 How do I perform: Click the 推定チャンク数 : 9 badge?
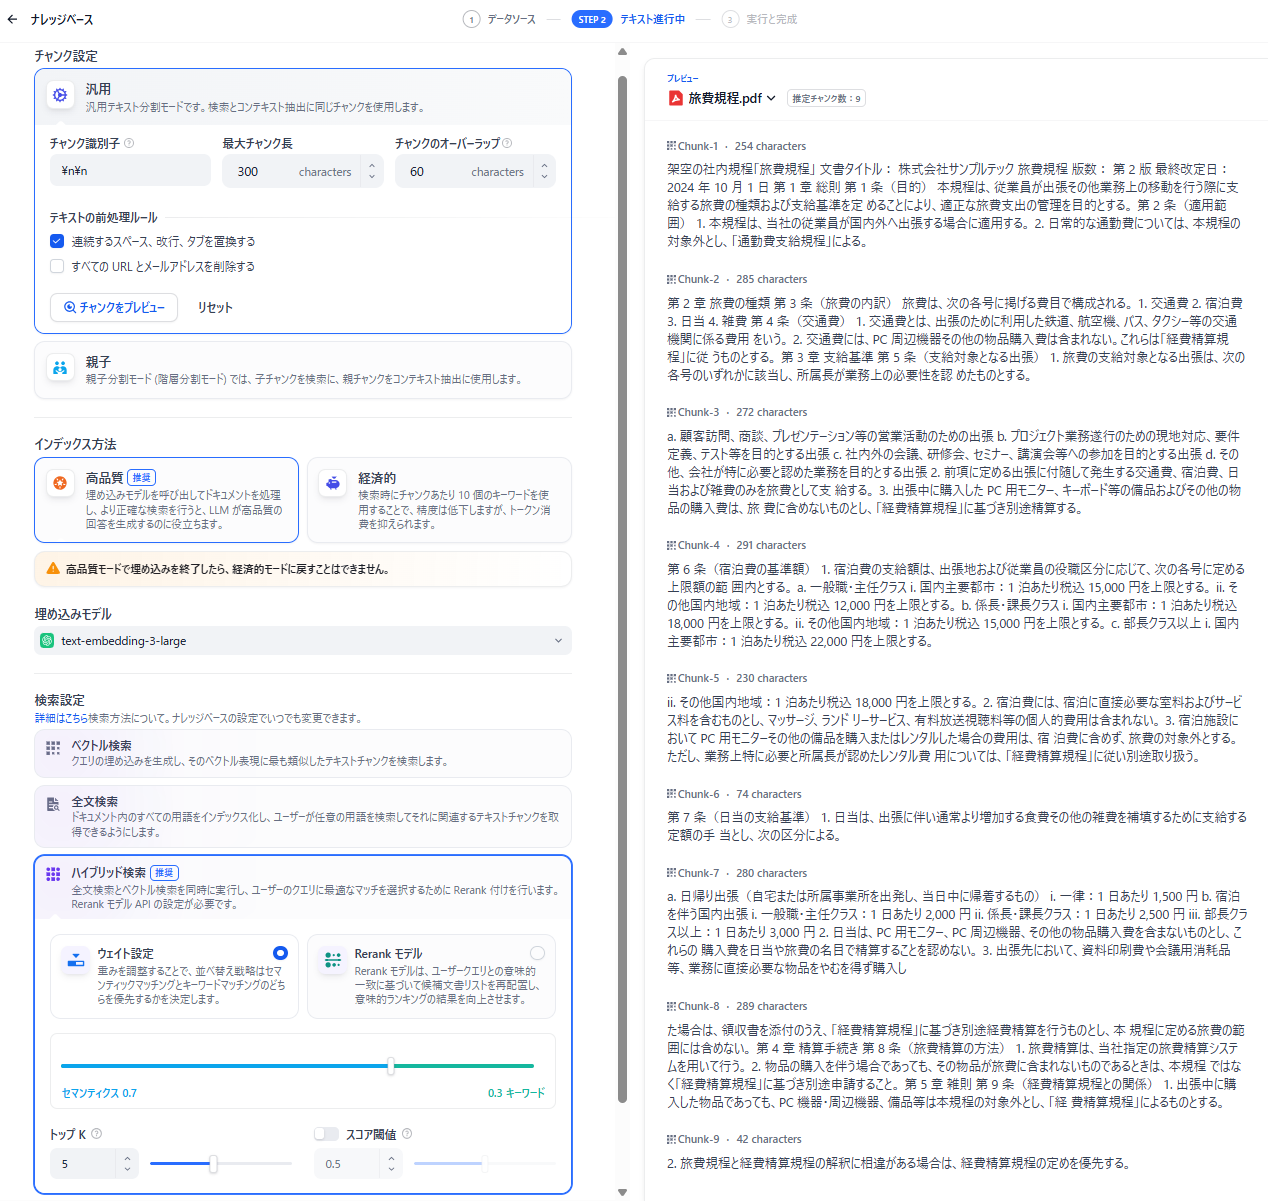click(826, 98)
